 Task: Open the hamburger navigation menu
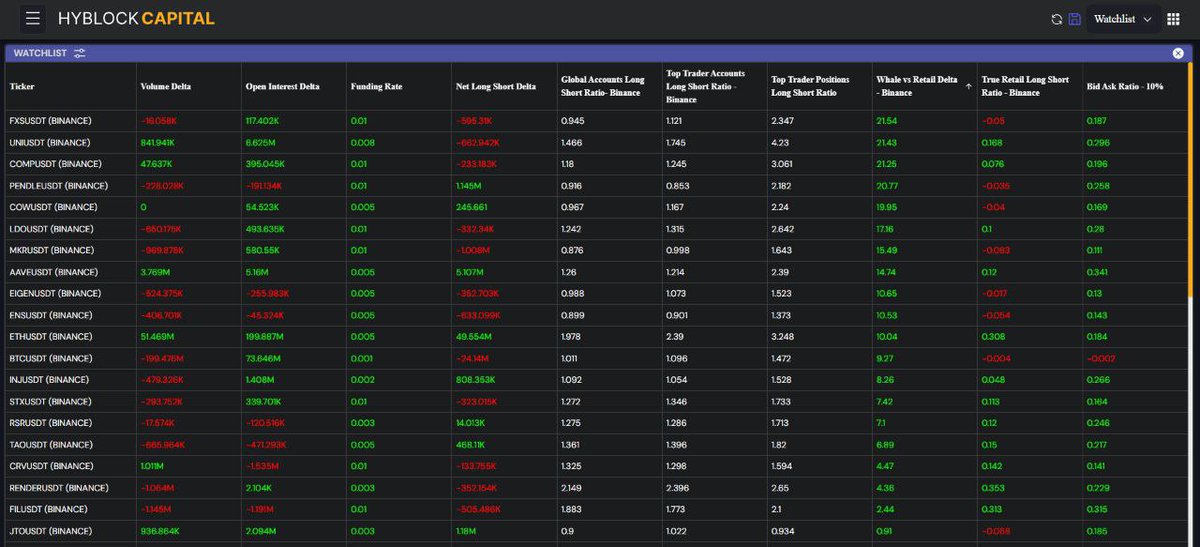click(33, 18)
